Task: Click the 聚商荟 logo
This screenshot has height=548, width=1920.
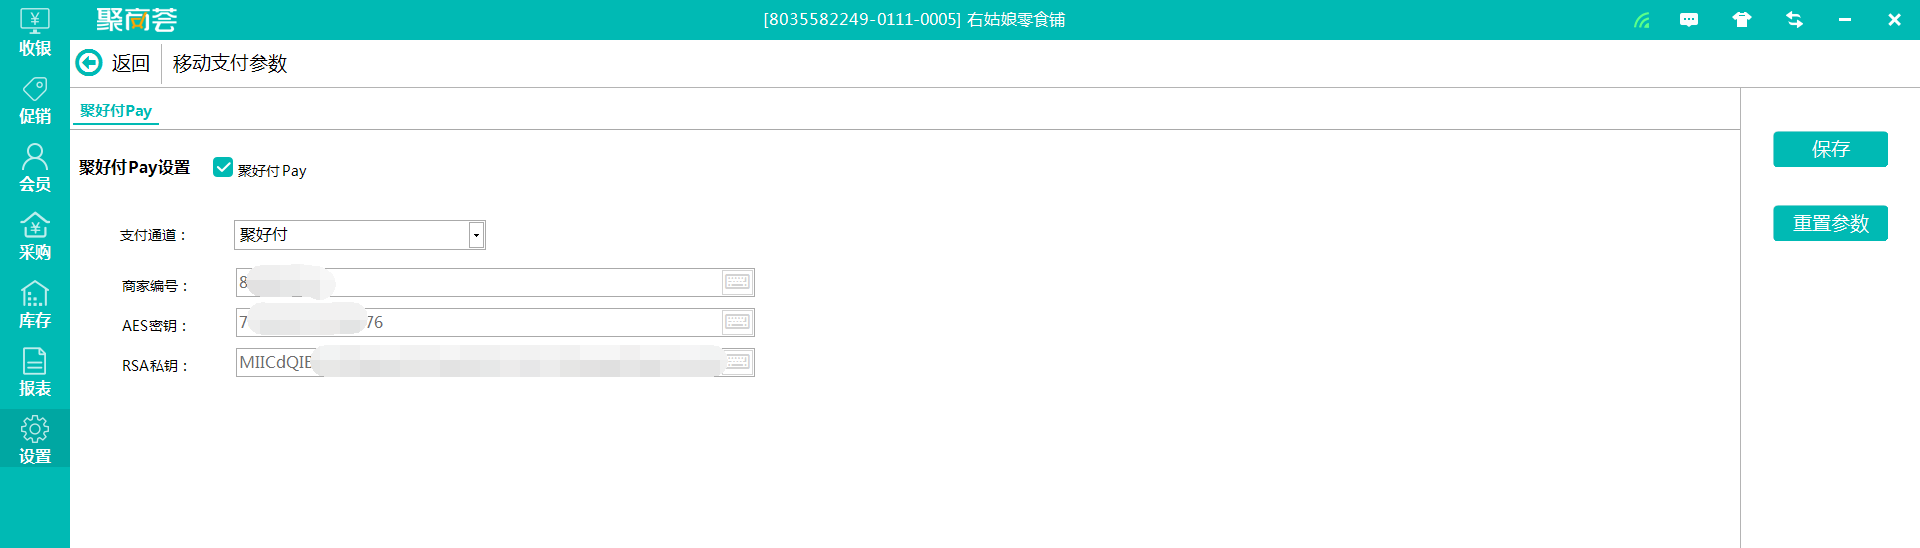Action: (137, 20)
